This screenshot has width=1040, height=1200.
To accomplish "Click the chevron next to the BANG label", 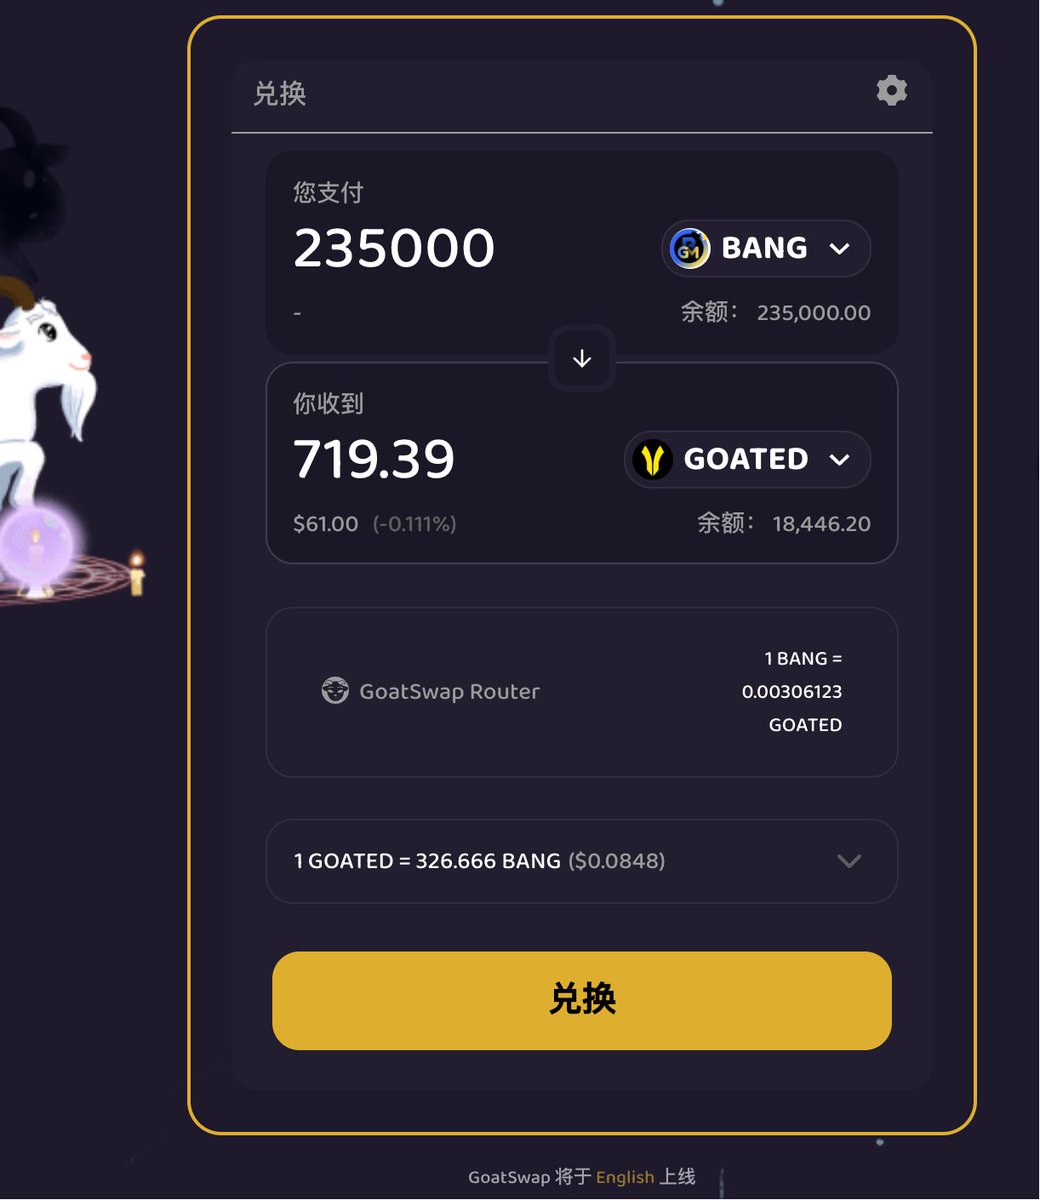I will pyautogui.click(x=840, y=248).
